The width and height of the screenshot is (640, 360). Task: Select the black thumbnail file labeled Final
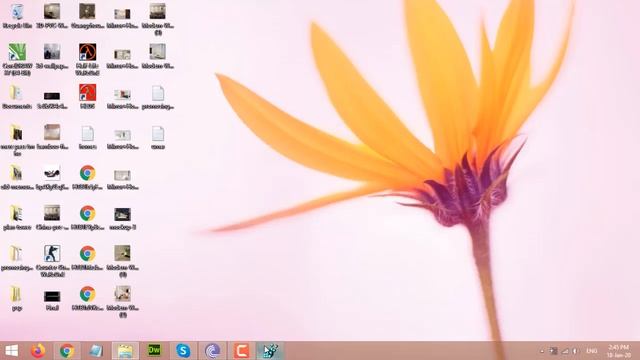[52, 301]
